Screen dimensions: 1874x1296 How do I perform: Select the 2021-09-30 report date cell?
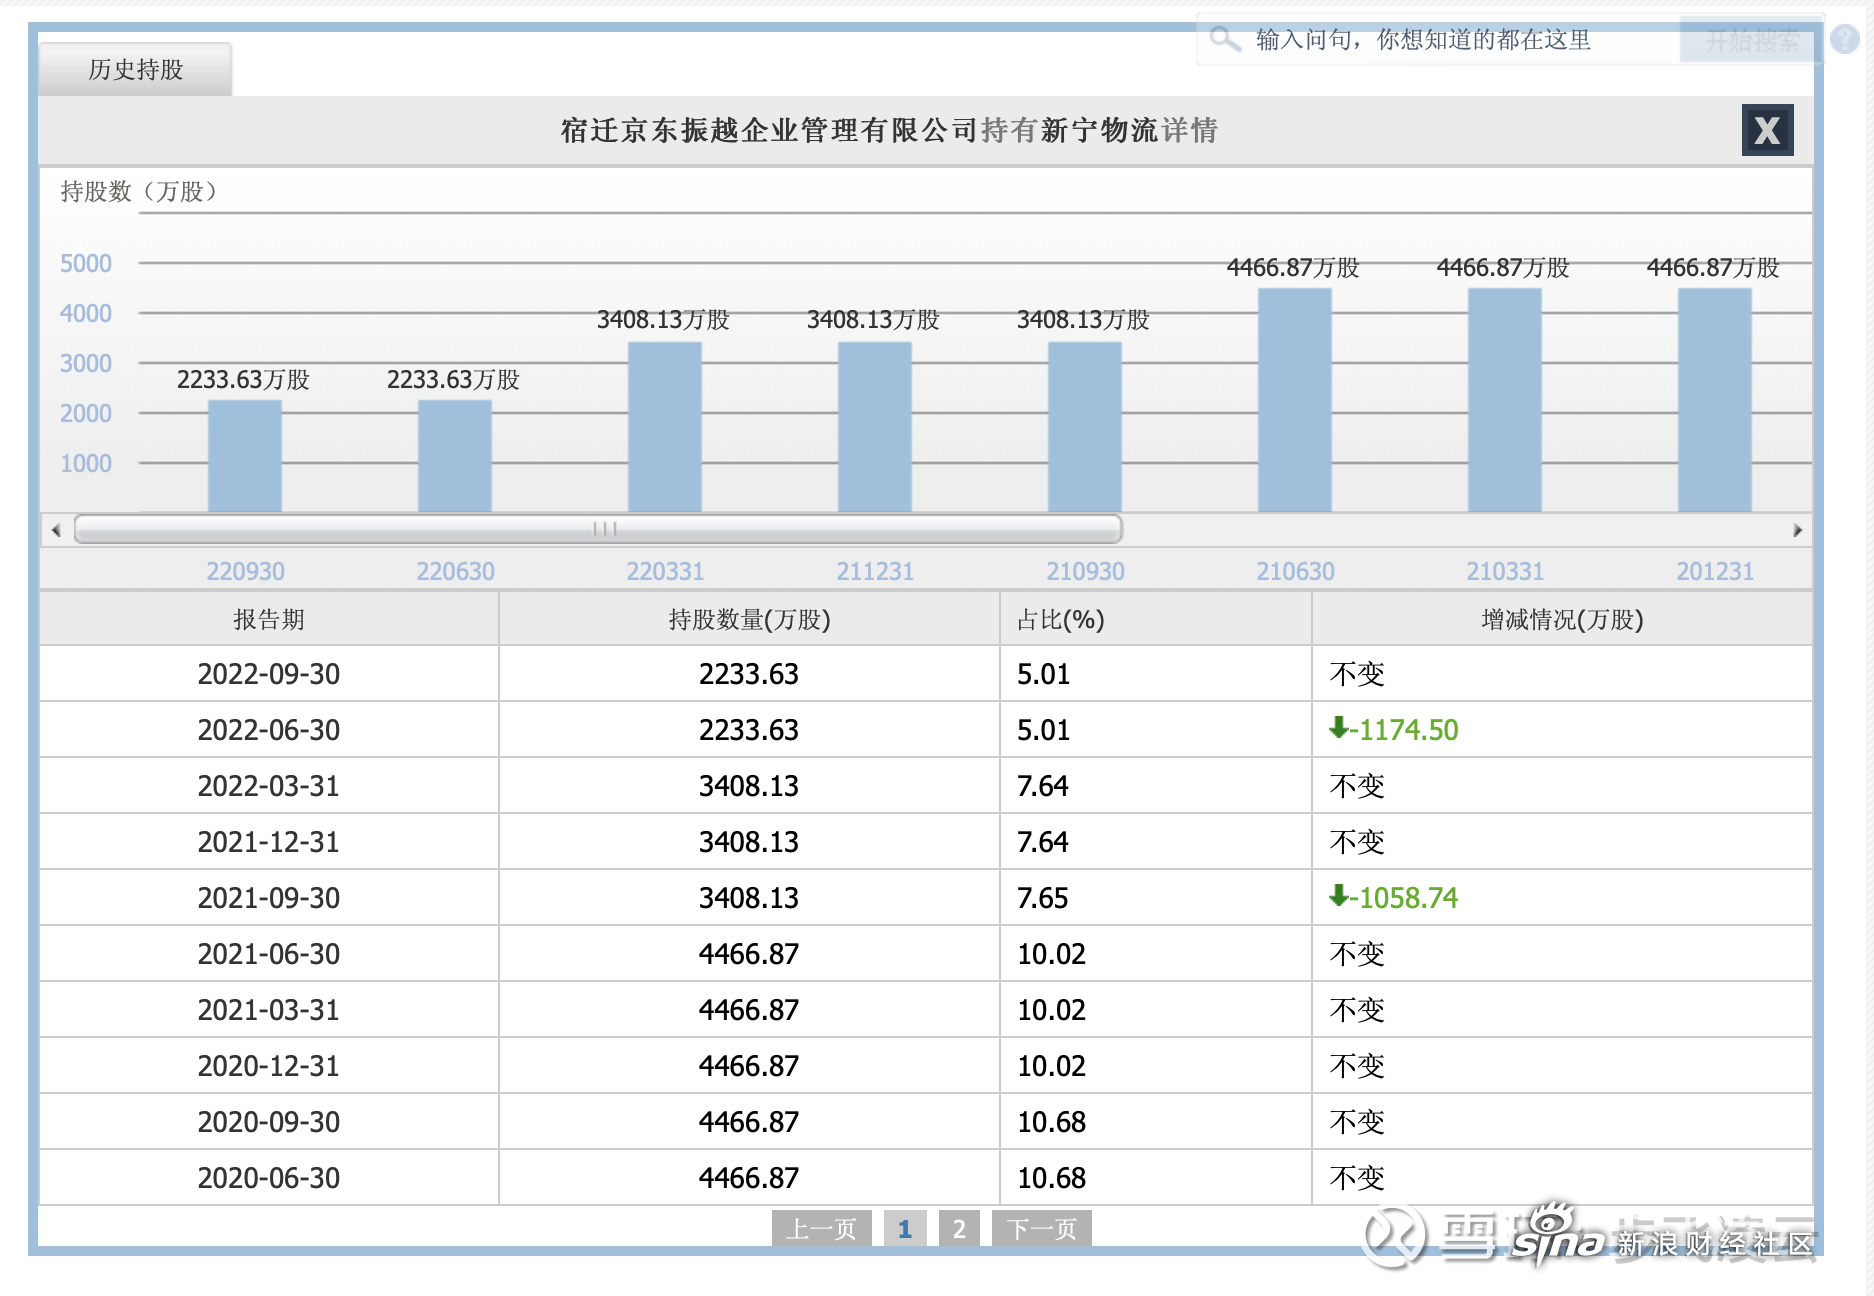pos(269,898)
